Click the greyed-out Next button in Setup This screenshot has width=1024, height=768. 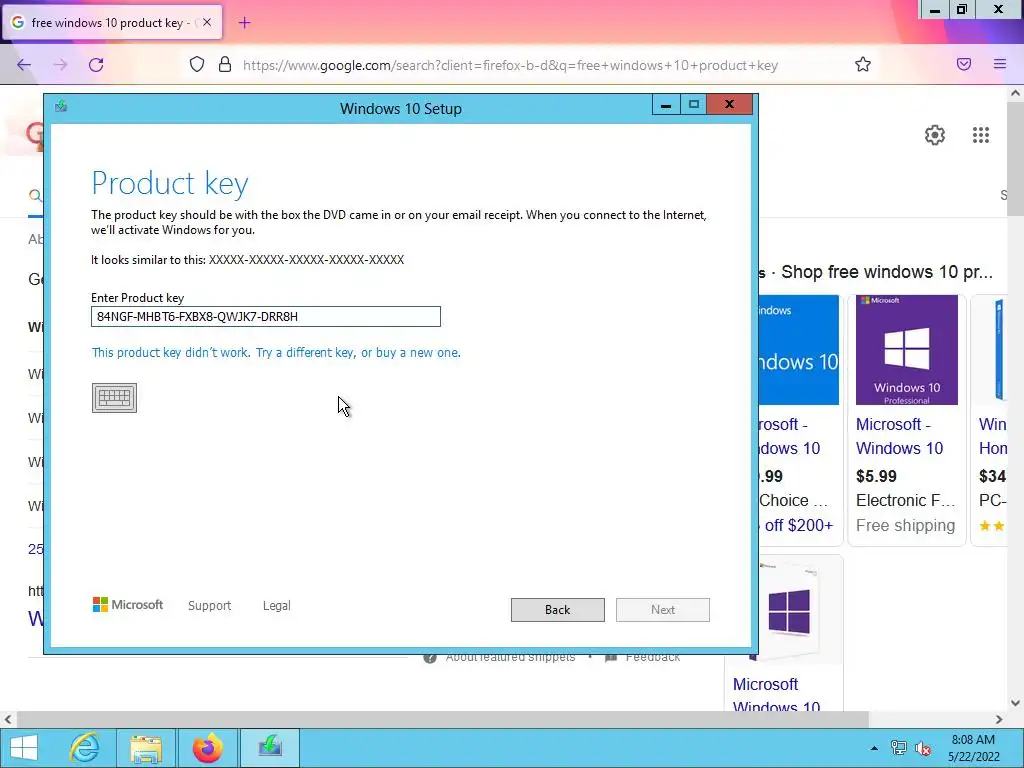click(x=663, y=609)
